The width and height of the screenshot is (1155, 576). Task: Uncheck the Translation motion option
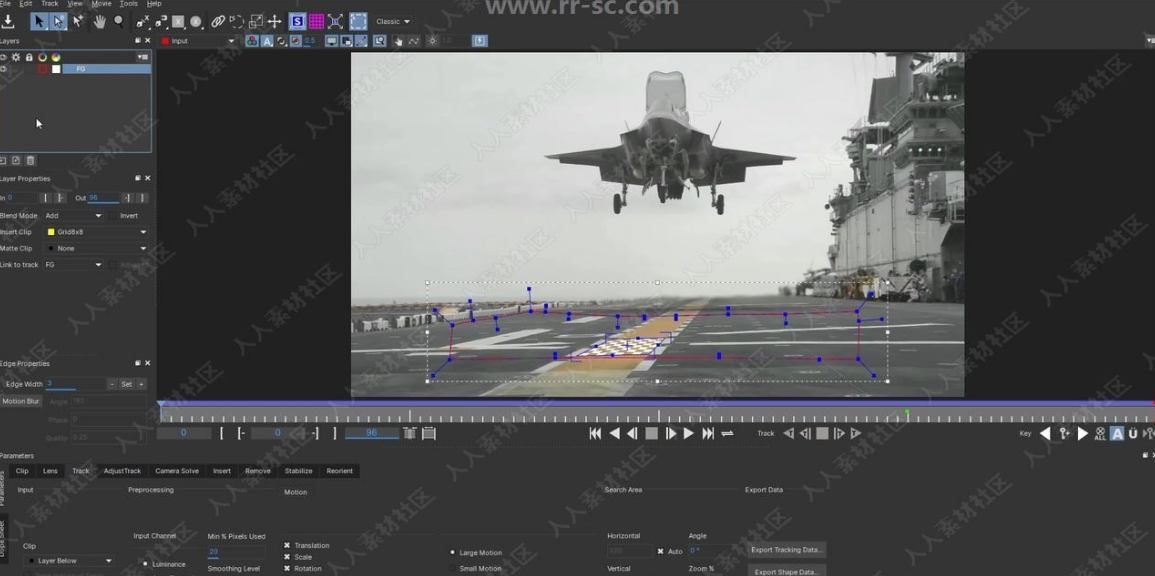coord(287,546)
